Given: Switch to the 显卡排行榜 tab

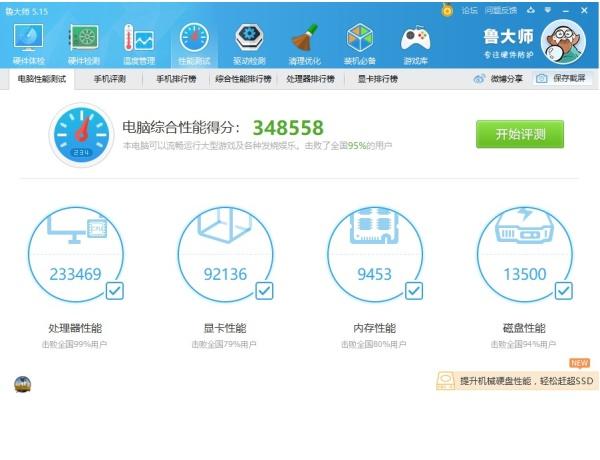Looking at the screenshot, I should point(378,79).
